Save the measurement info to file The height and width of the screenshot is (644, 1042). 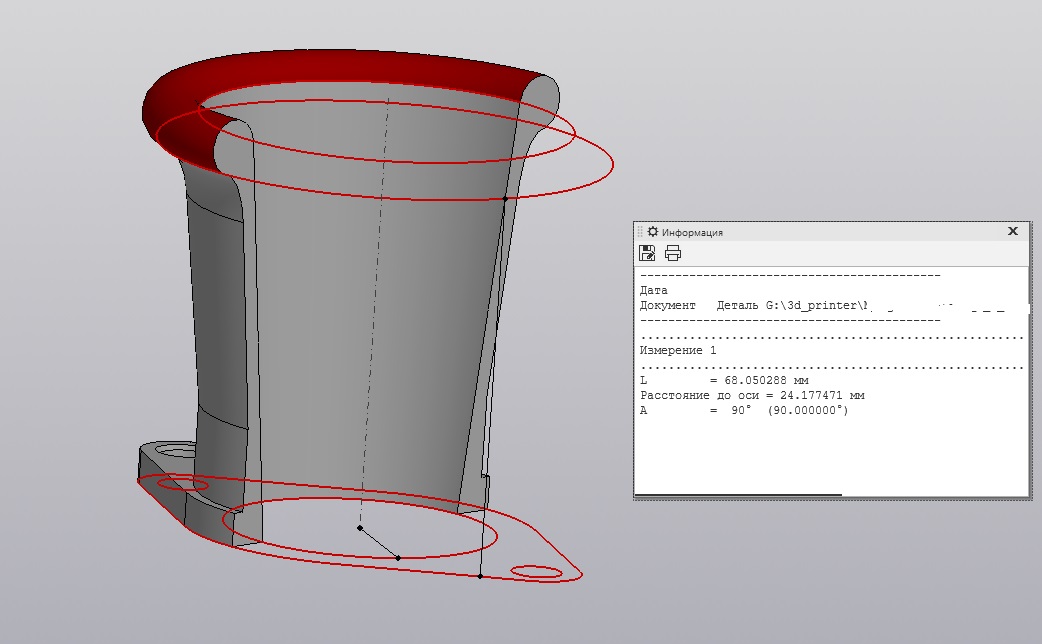(x=647, y=253)
